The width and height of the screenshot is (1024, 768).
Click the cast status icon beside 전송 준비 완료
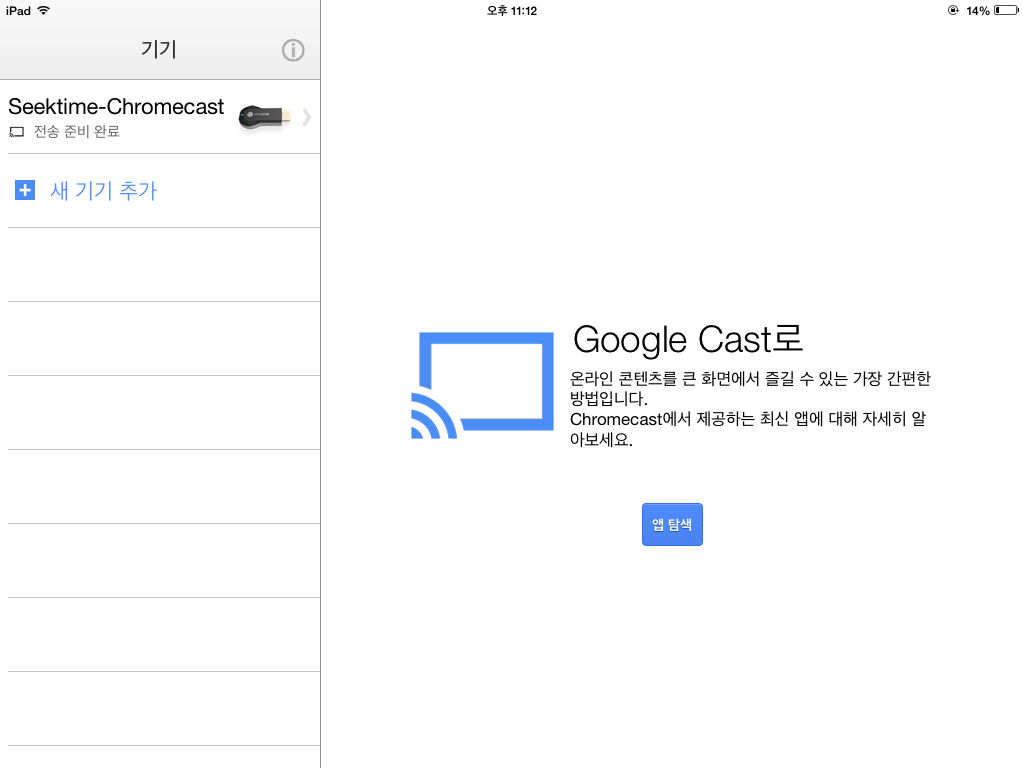[x=16, y=132]
